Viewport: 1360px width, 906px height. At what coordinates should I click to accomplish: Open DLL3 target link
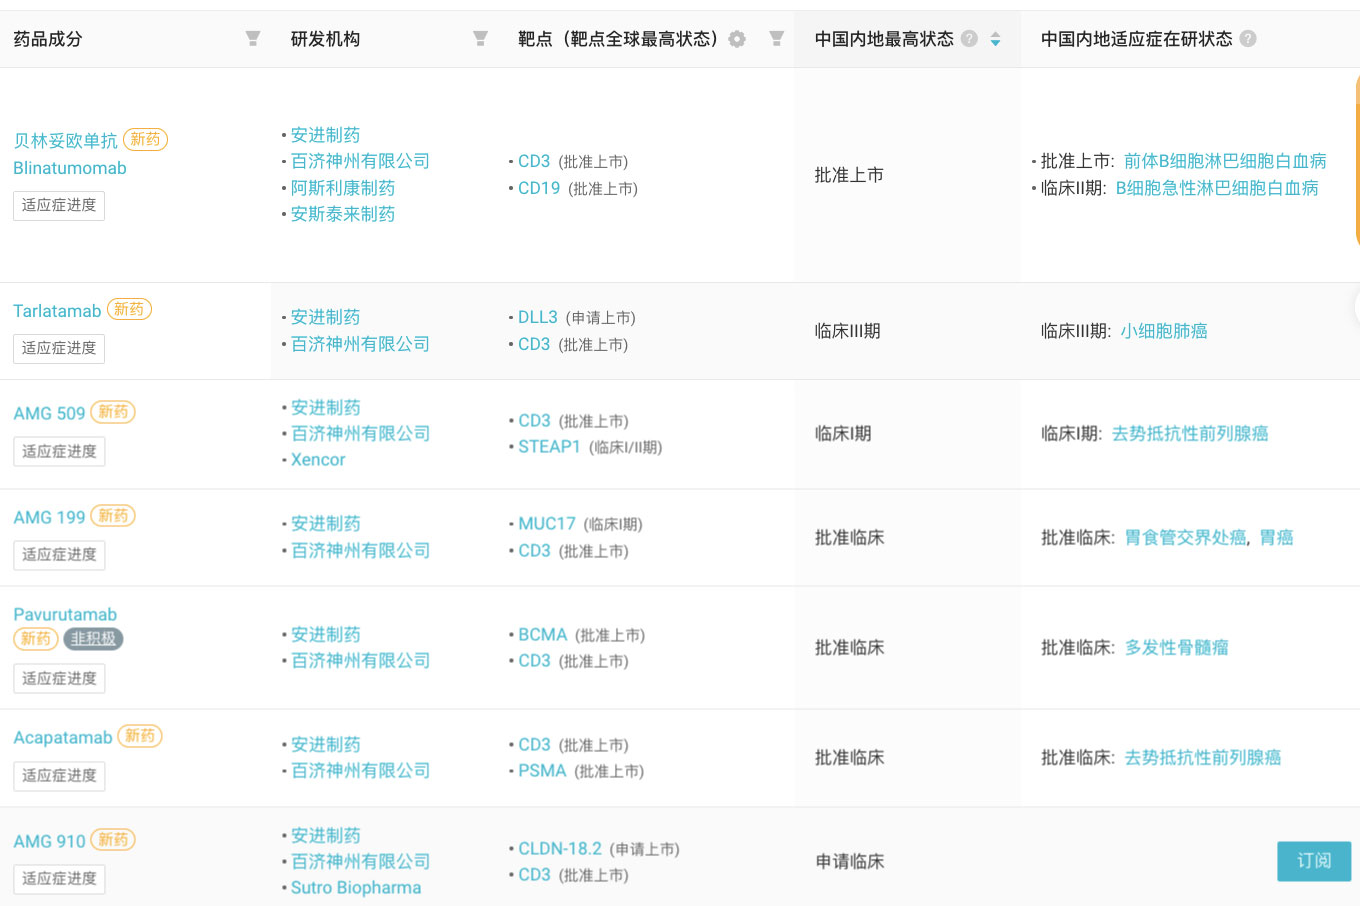(x=538, y=317)
